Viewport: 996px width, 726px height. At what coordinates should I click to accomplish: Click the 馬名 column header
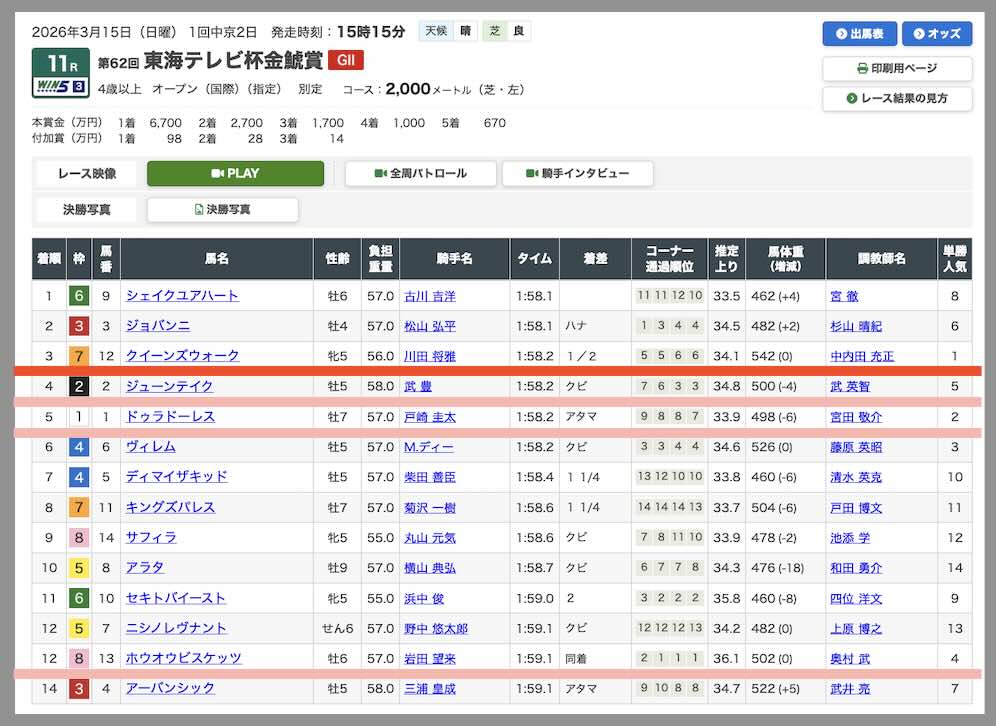coord(216,259)
